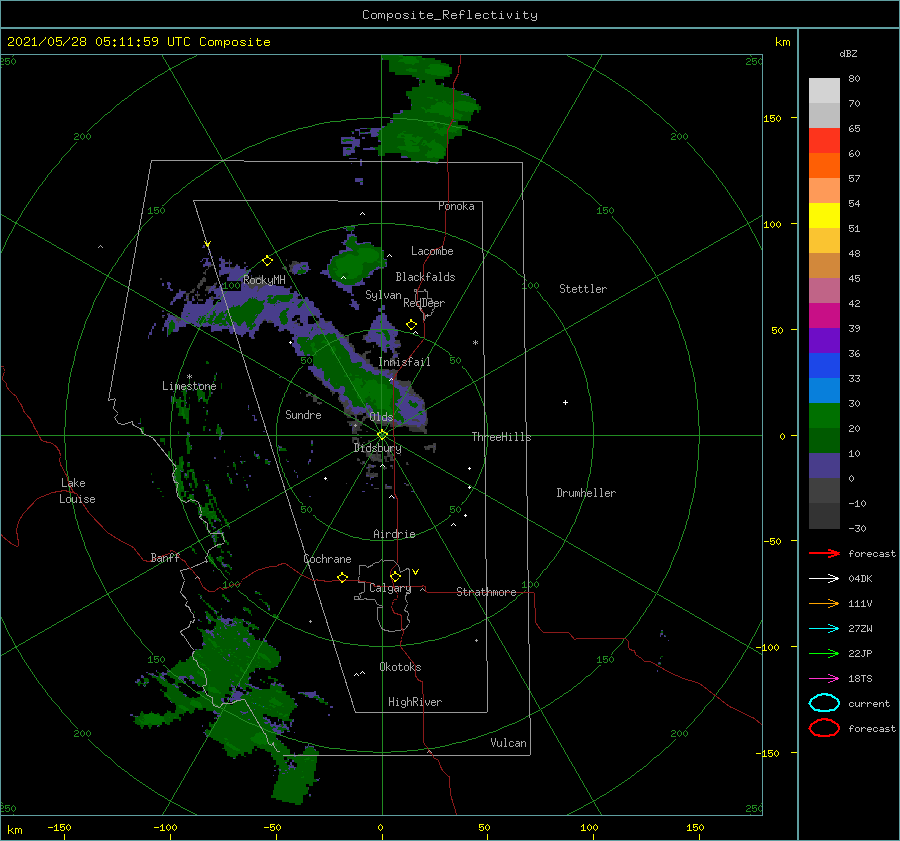Click the dBZ legend heading
The width and height of the screenshot is (900, 841).
pyautogui.click(x=848, y=53)
